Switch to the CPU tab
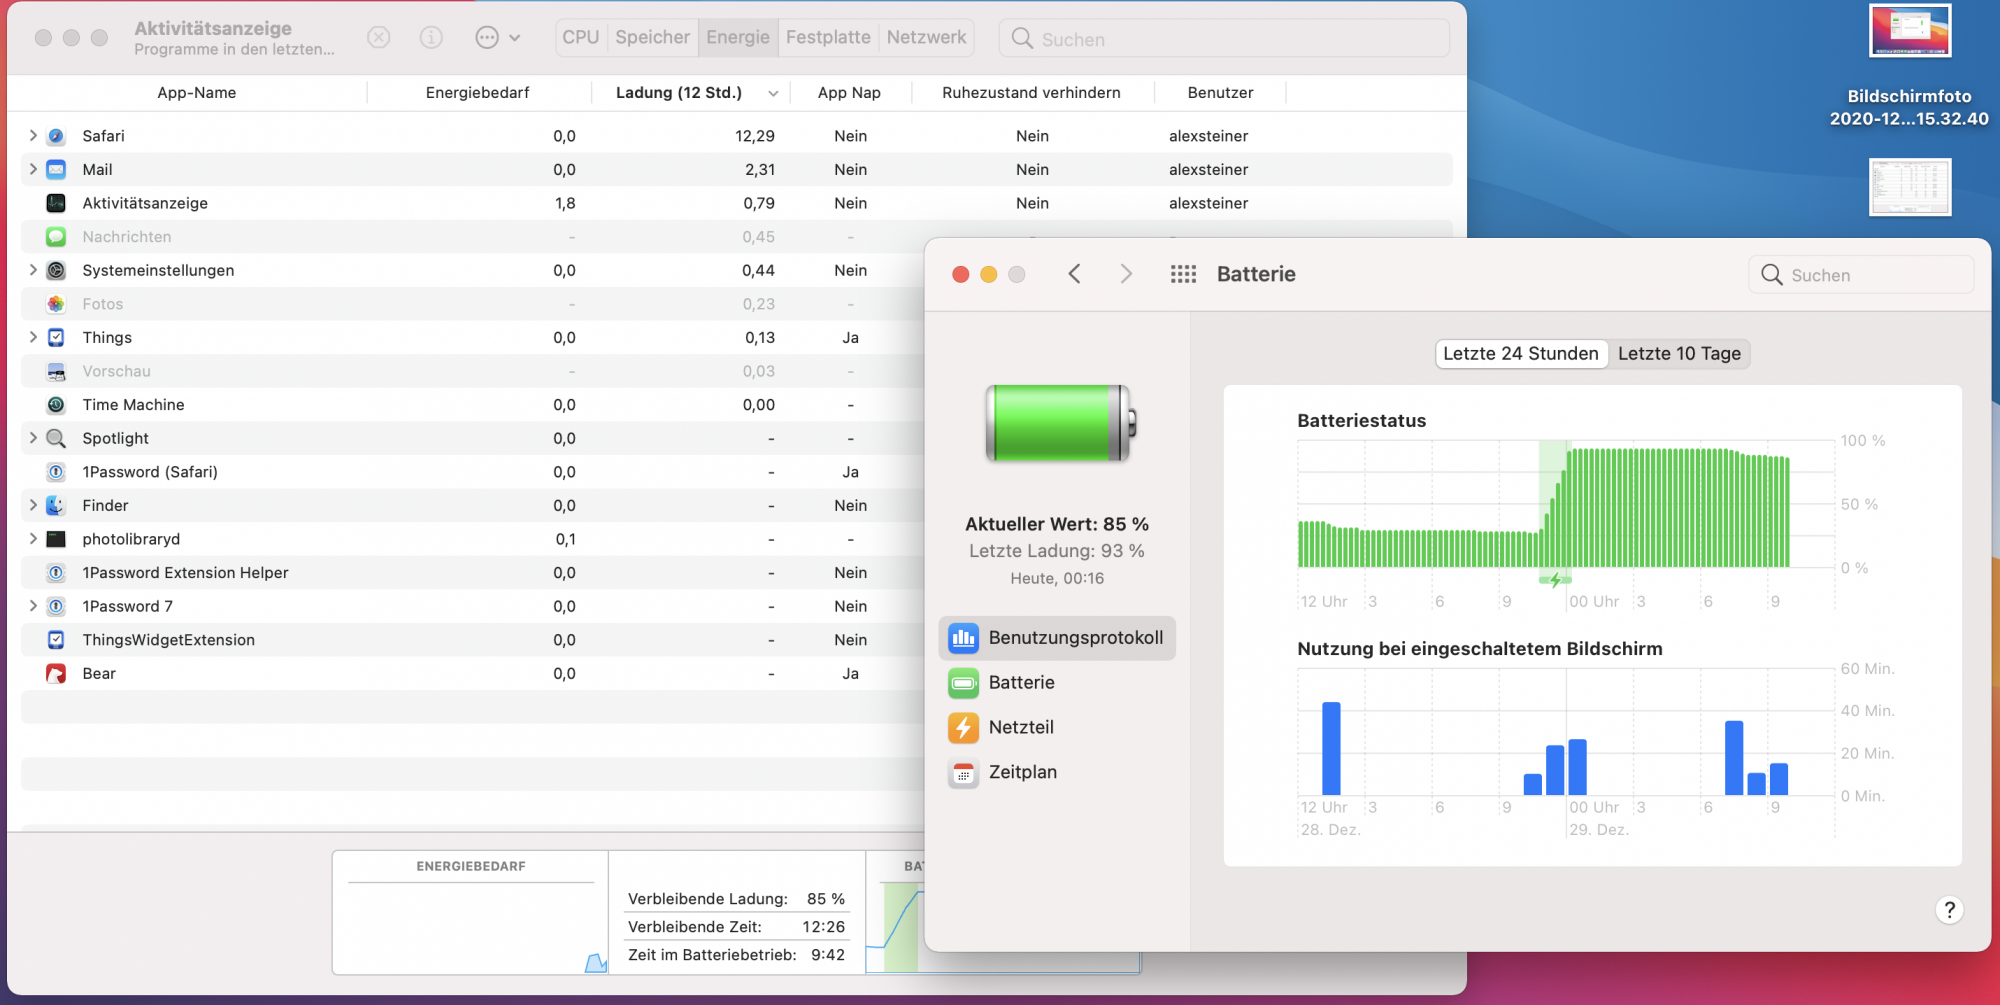 [x=581, y=38]
